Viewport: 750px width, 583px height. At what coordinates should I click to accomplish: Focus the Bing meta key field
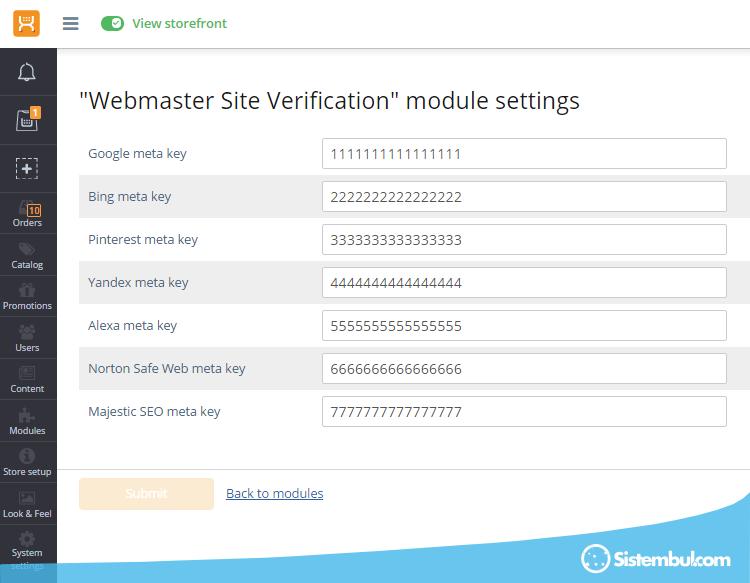(524, 197)
